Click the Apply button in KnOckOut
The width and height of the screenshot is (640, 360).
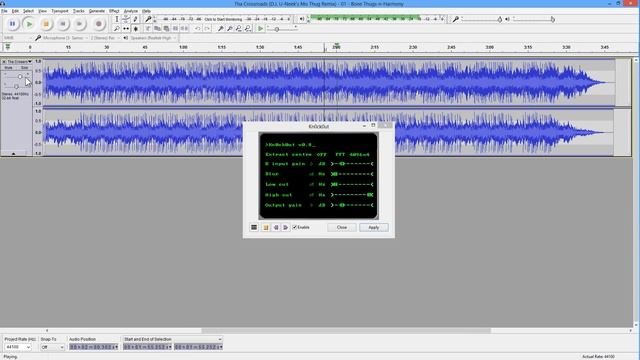point(374,227)
